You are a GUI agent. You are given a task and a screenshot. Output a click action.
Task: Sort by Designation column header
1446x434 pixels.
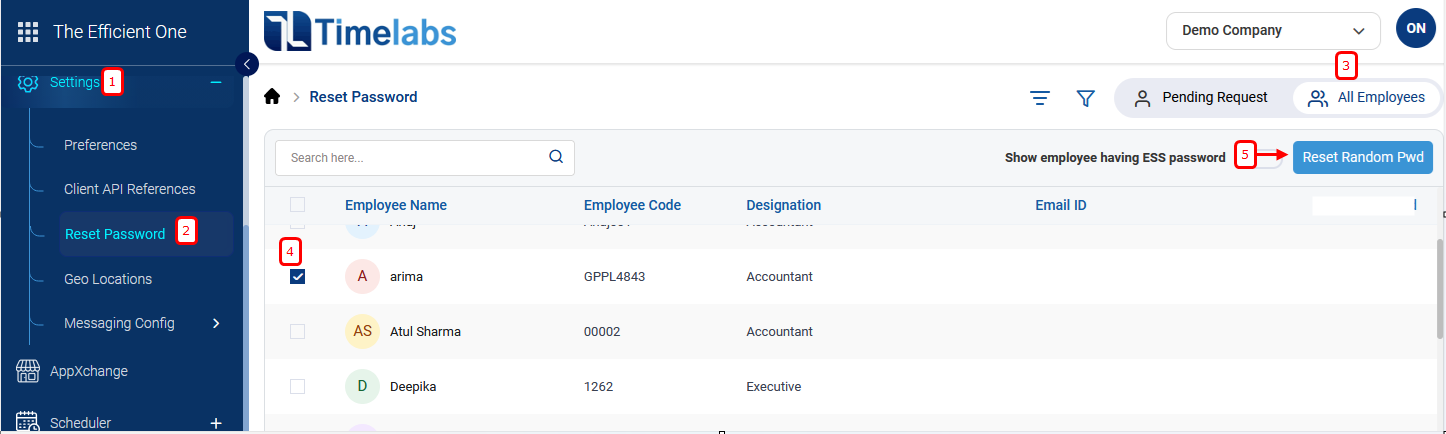pos(784,205)
